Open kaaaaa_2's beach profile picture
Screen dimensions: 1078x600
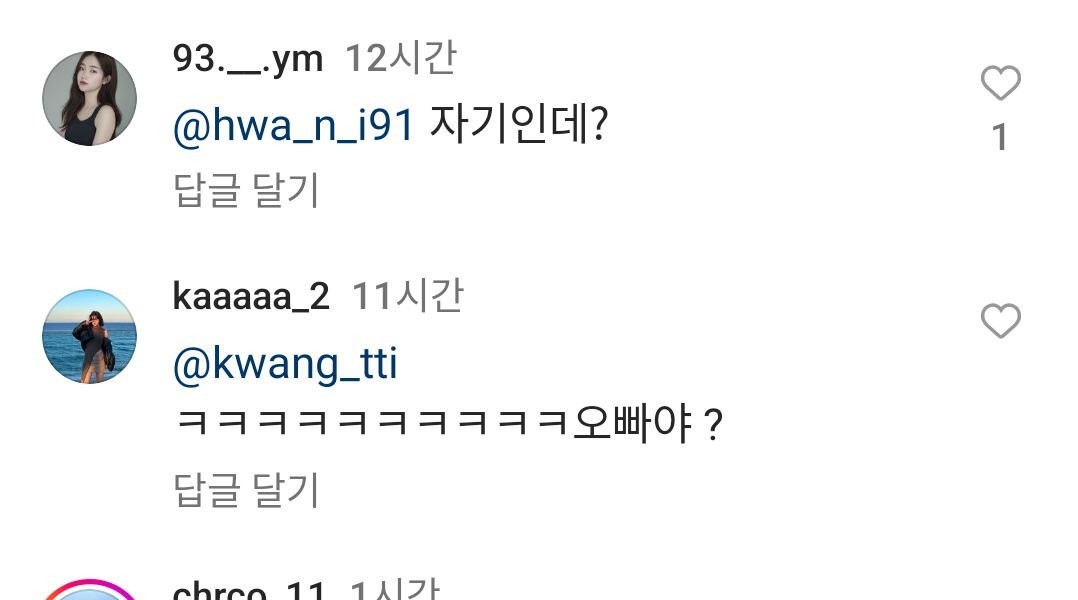(89, 336)
